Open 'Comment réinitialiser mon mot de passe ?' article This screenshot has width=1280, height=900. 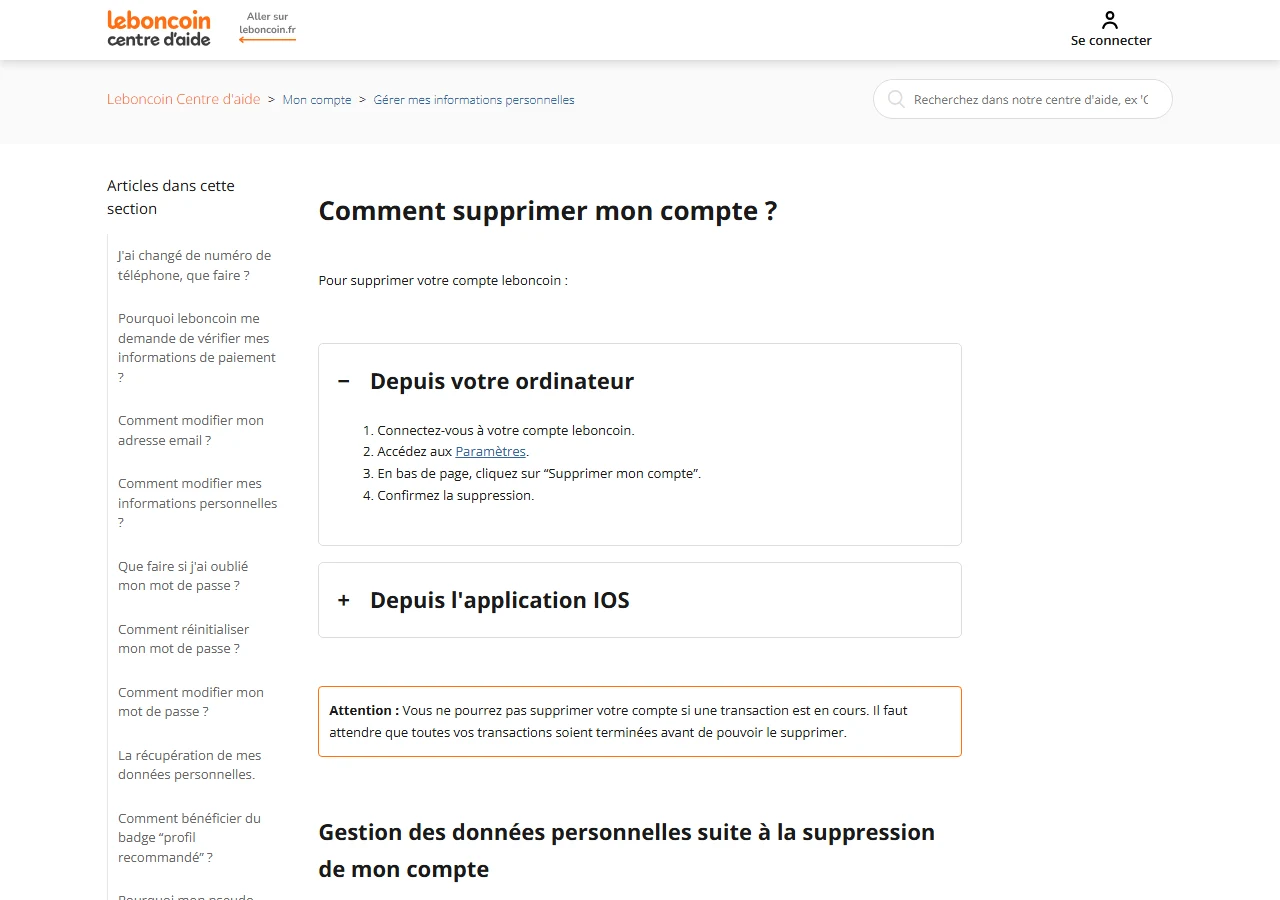183,639
